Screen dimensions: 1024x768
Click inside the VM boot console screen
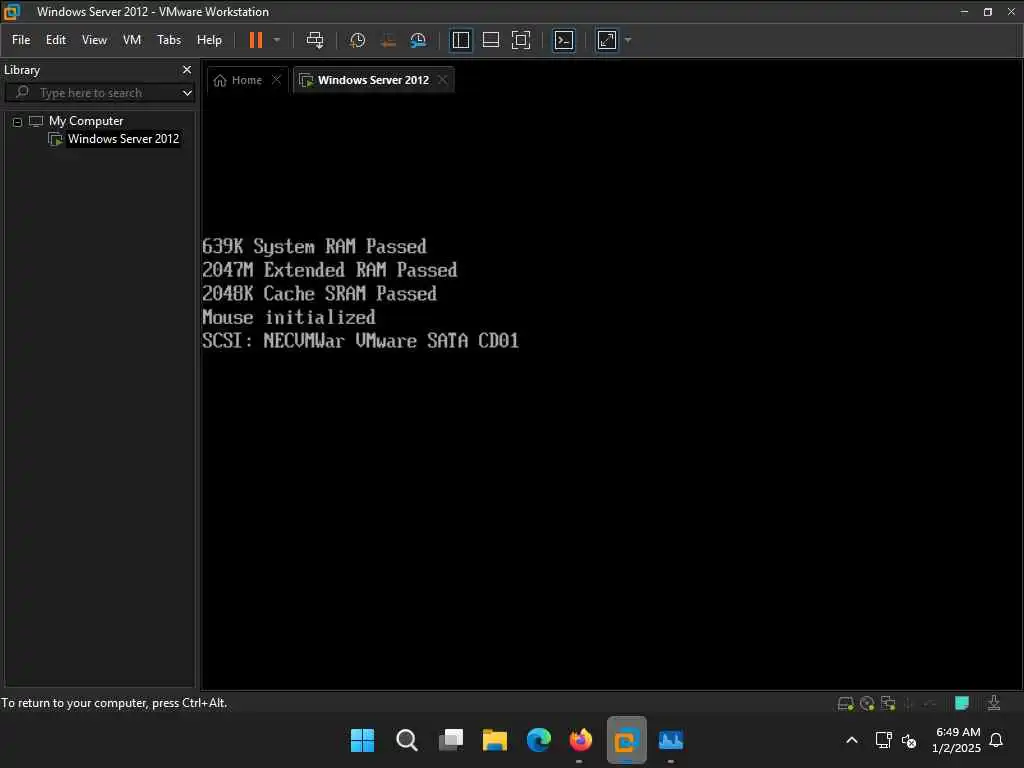(612, 392)
